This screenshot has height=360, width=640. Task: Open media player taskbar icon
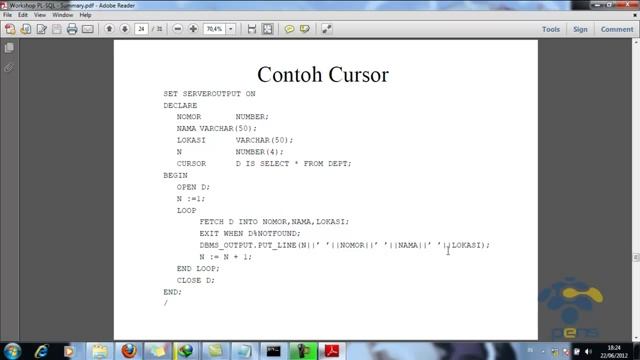point(69,351)
